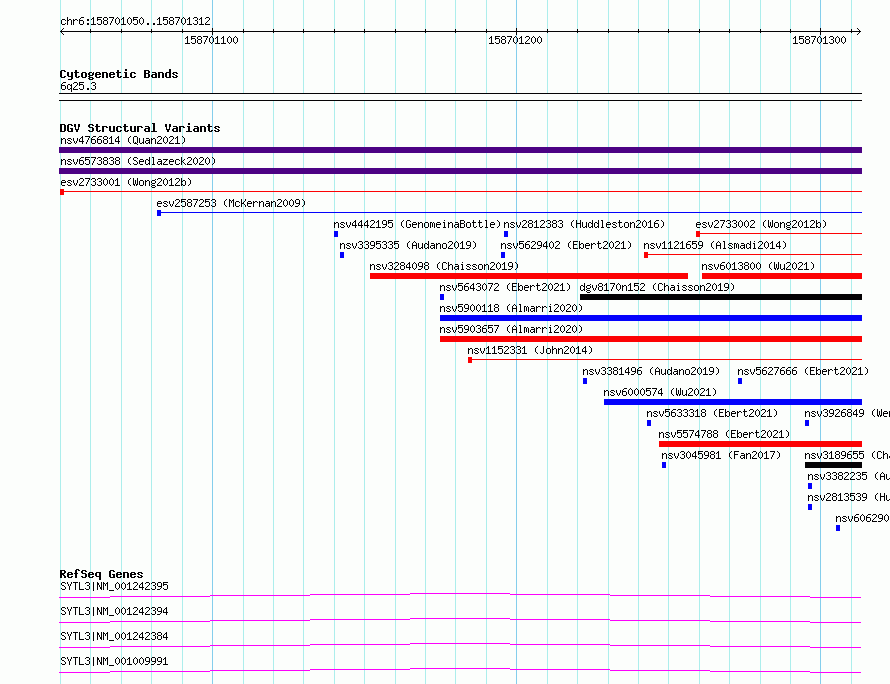This screenshot has width=890, height=684.
Task: Click the nsv6000574 (Wu2021) blue bar
Action: (x=733, y=402)
